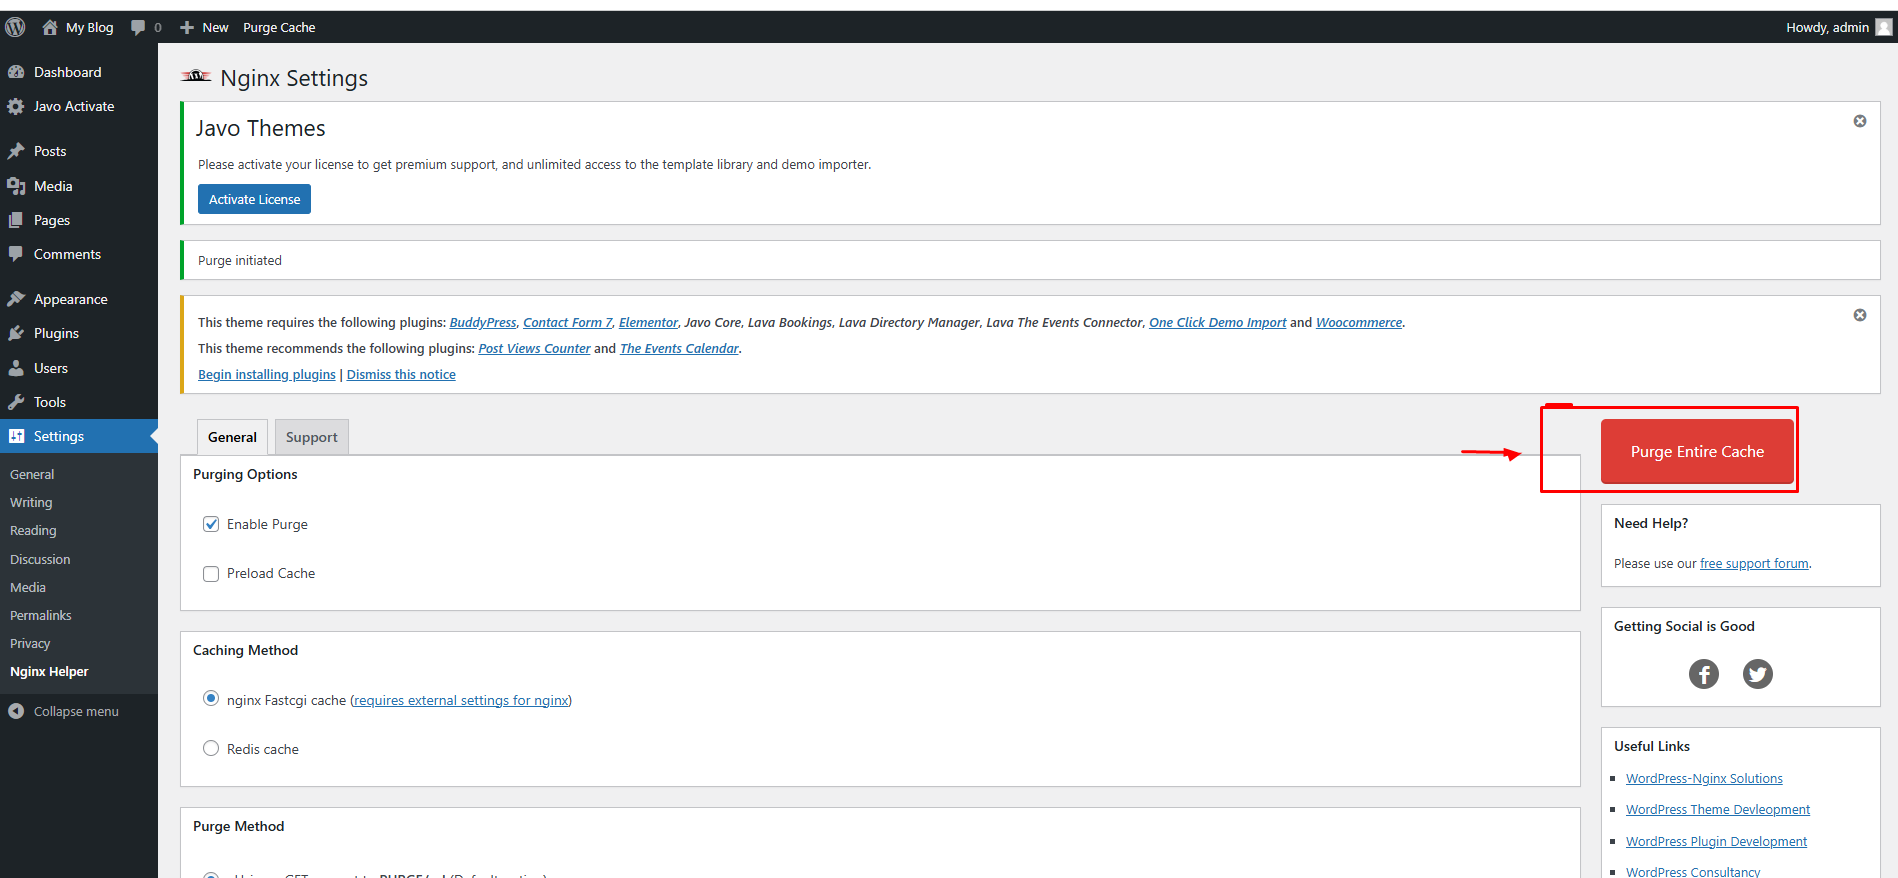Screen dimensions: 1898x878
Task: Click the WordPress logo in admin bar
Action: 15,27
